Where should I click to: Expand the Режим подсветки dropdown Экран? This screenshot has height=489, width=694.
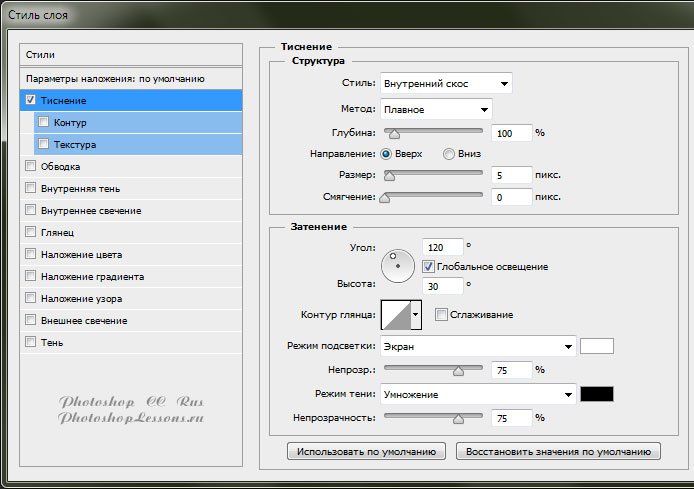(x=477, y=346)
